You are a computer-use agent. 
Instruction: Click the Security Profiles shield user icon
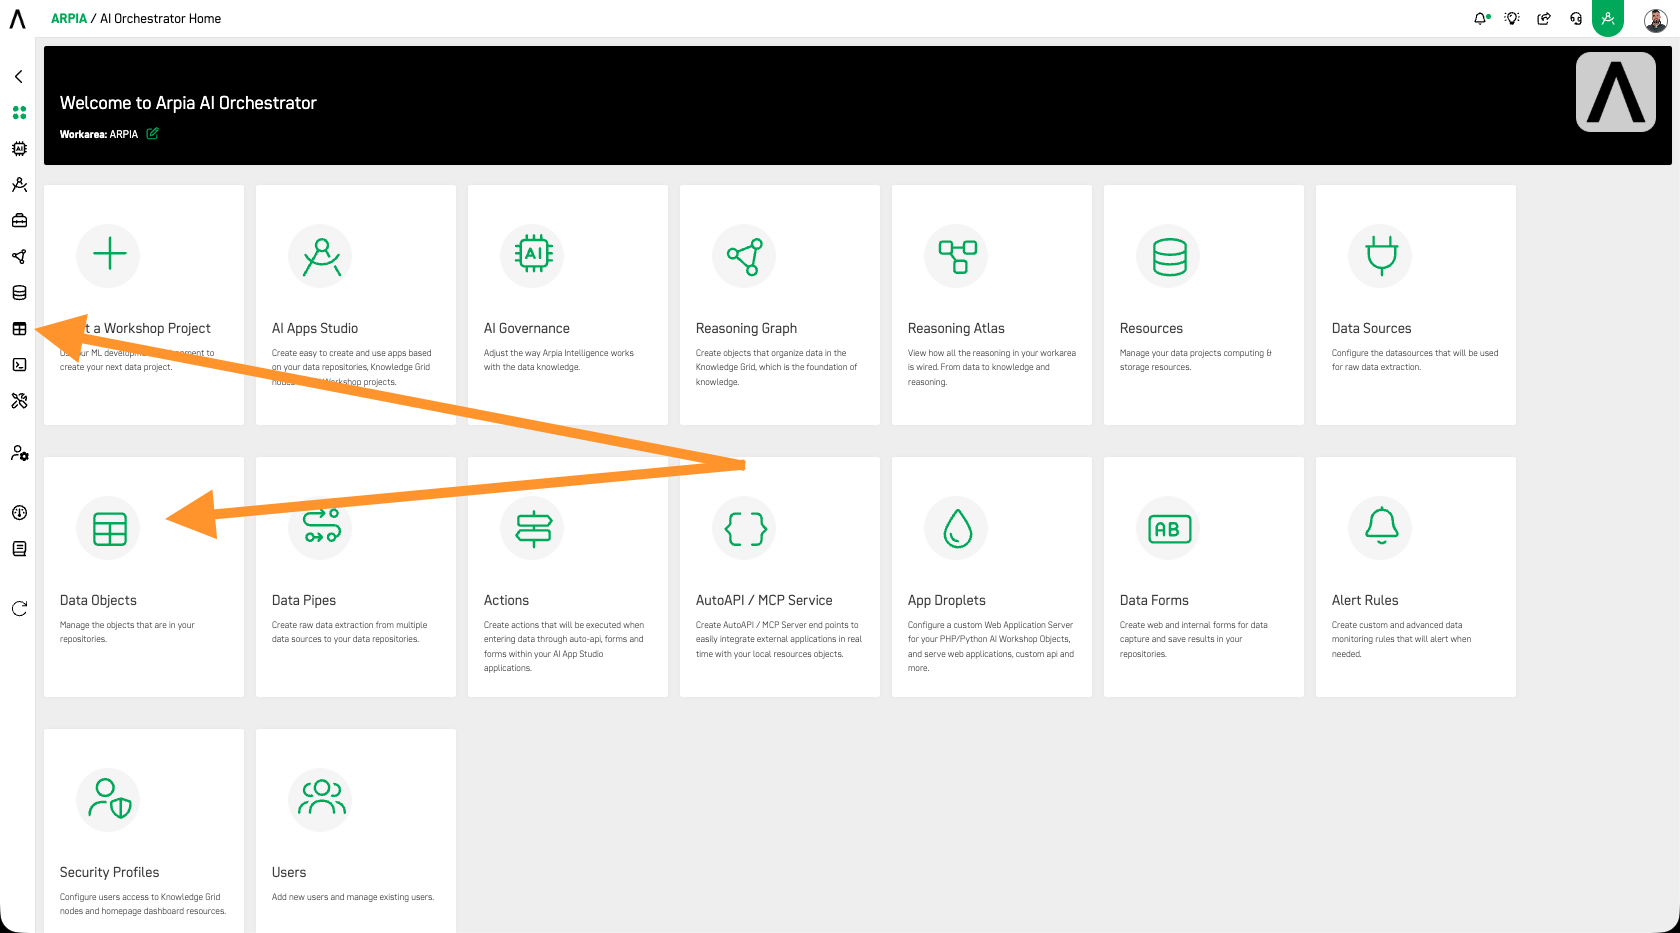pos(109,799)
